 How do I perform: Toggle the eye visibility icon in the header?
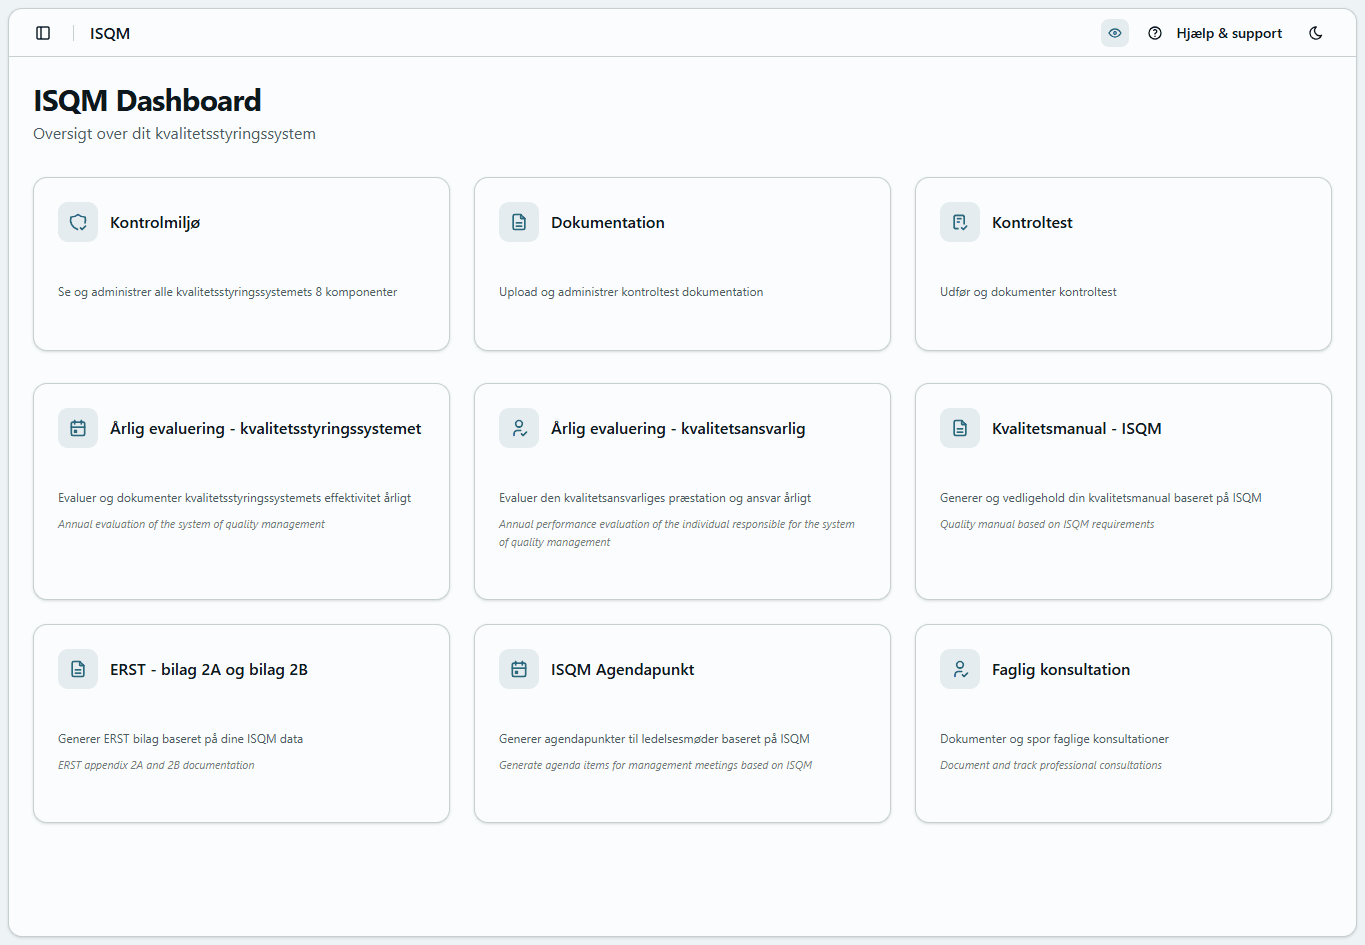tap(1114, 32)
